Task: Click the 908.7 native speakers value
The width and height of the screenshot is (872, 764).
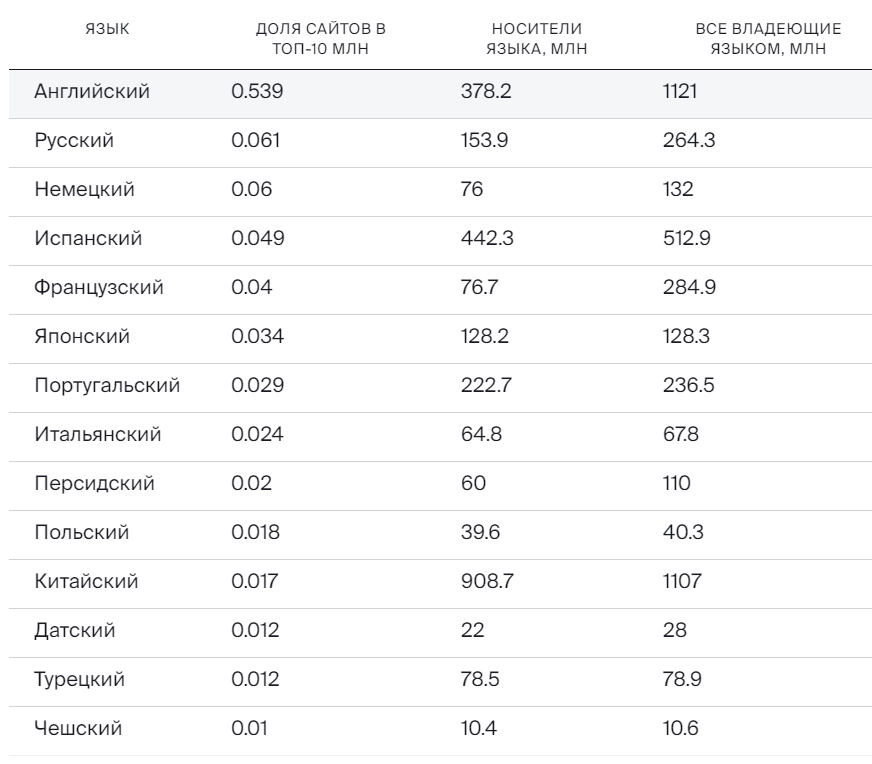Action: (486, 582)
